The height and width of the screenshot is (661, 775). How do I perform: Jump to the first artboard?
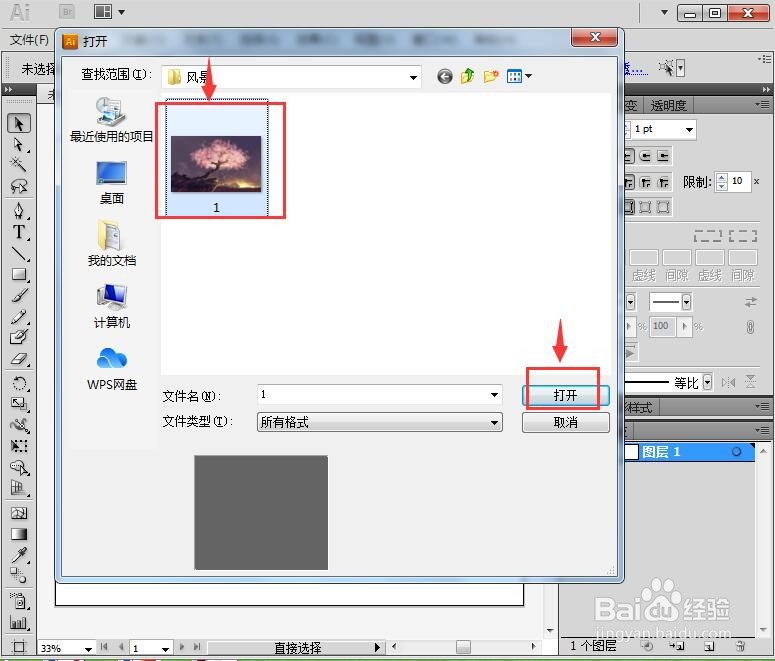pyautogui.click(x=104, y=647)
